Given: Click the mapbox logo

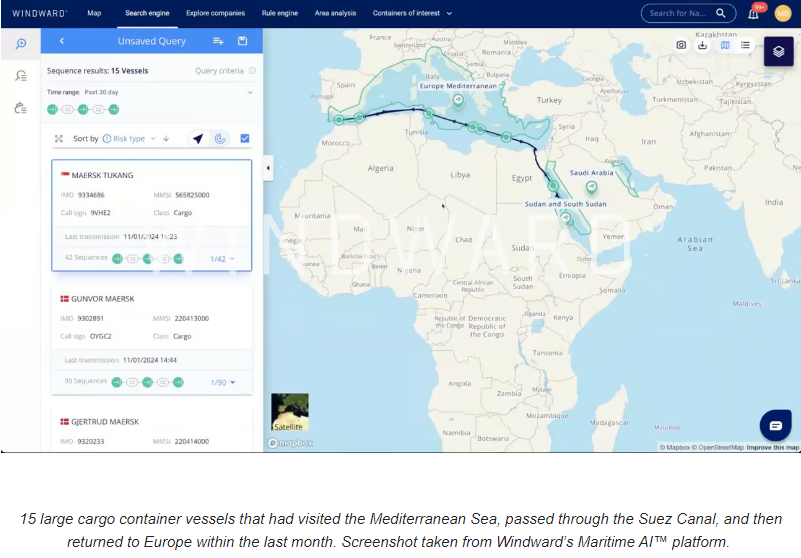Looking at the screenshot, I should point(290,443).
